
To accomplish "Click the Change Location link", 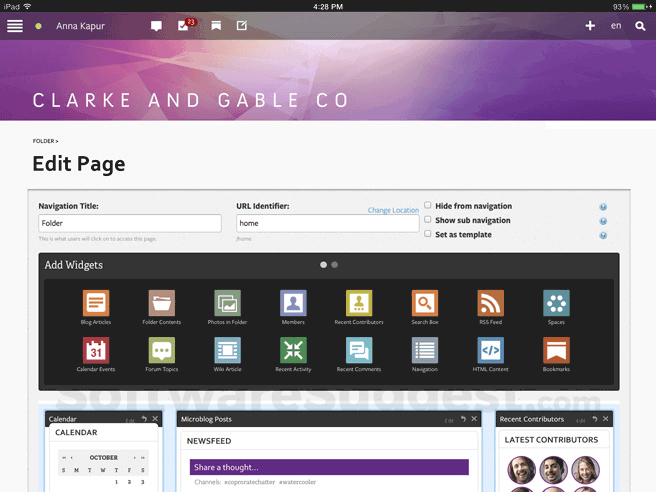I will tap(393, 211).
